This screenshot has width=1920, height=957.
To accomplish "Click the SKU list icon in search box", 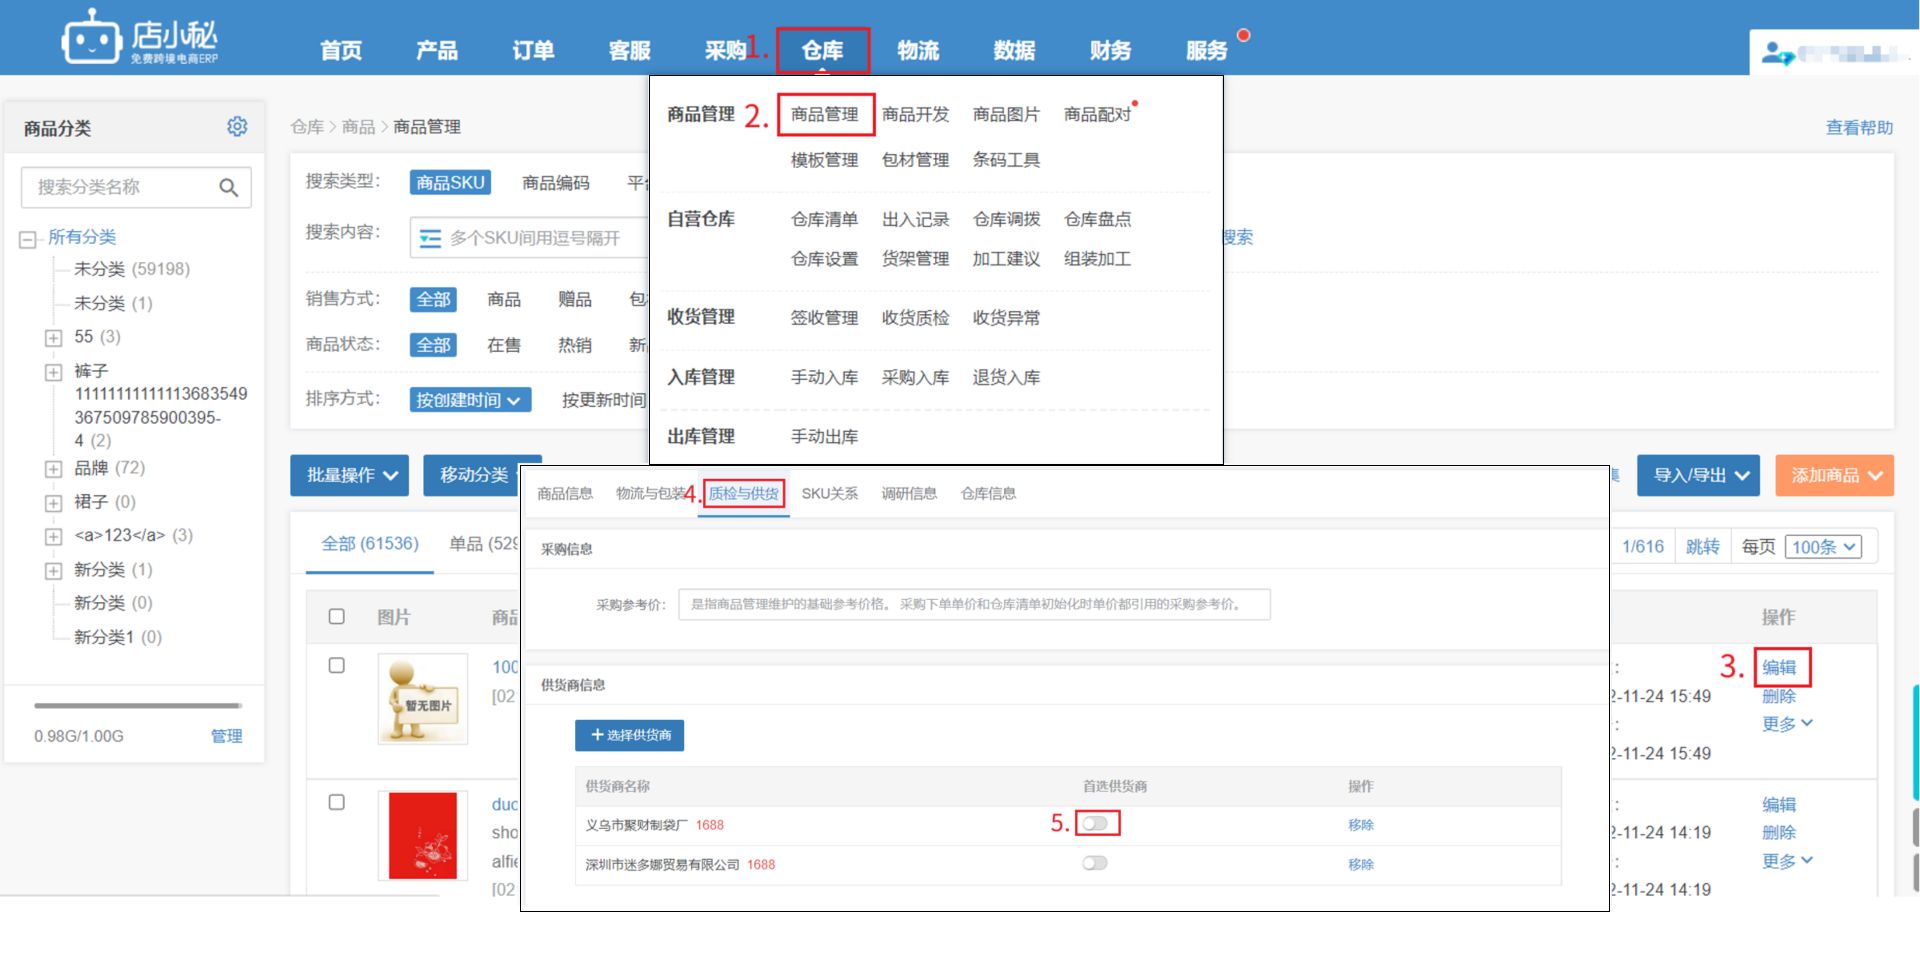I will pyautogui.click(x=430, y=238).
